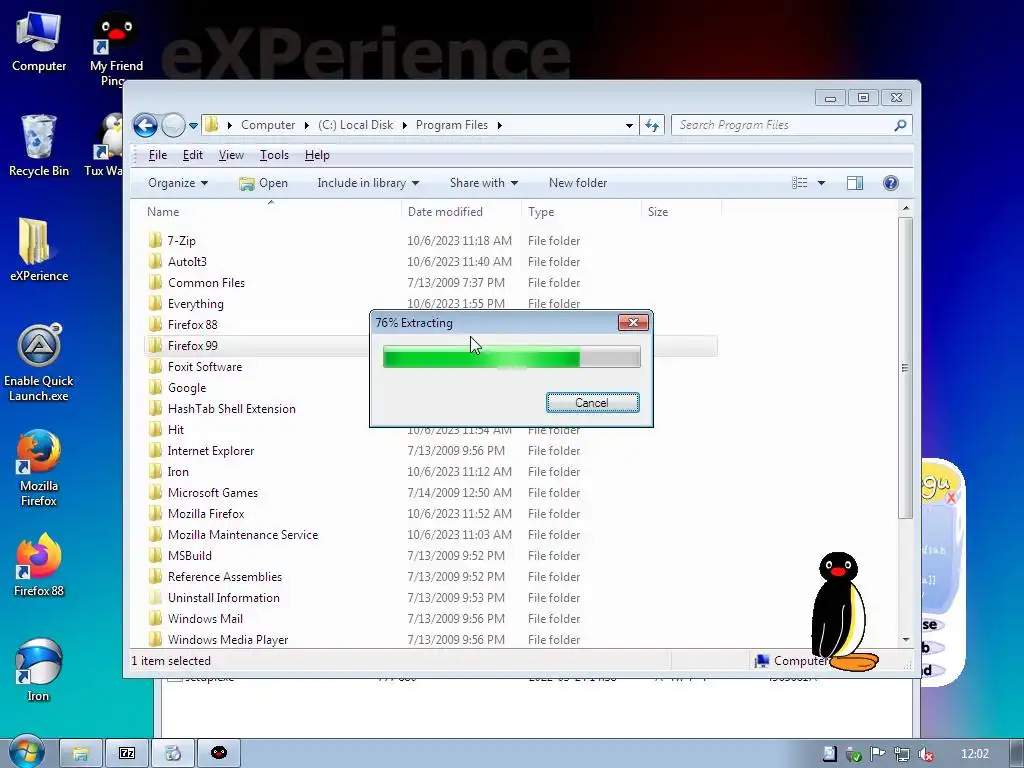Click the scrollbar down arrow
Viewport: 1024px width, 768px height.
906,640
